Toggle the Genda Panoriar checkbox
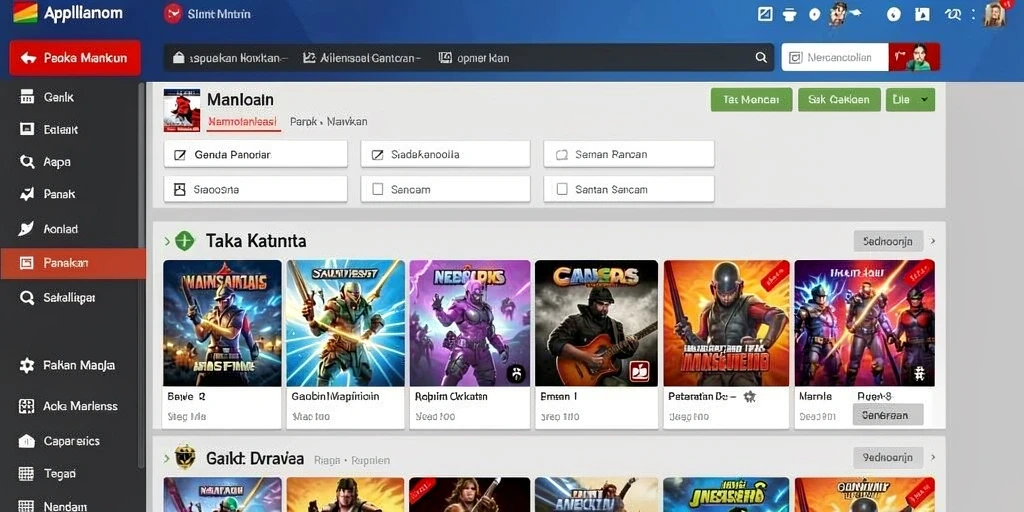Viewport: 1024px width, 512px height. pyautogui.click(x=180, y=155)
